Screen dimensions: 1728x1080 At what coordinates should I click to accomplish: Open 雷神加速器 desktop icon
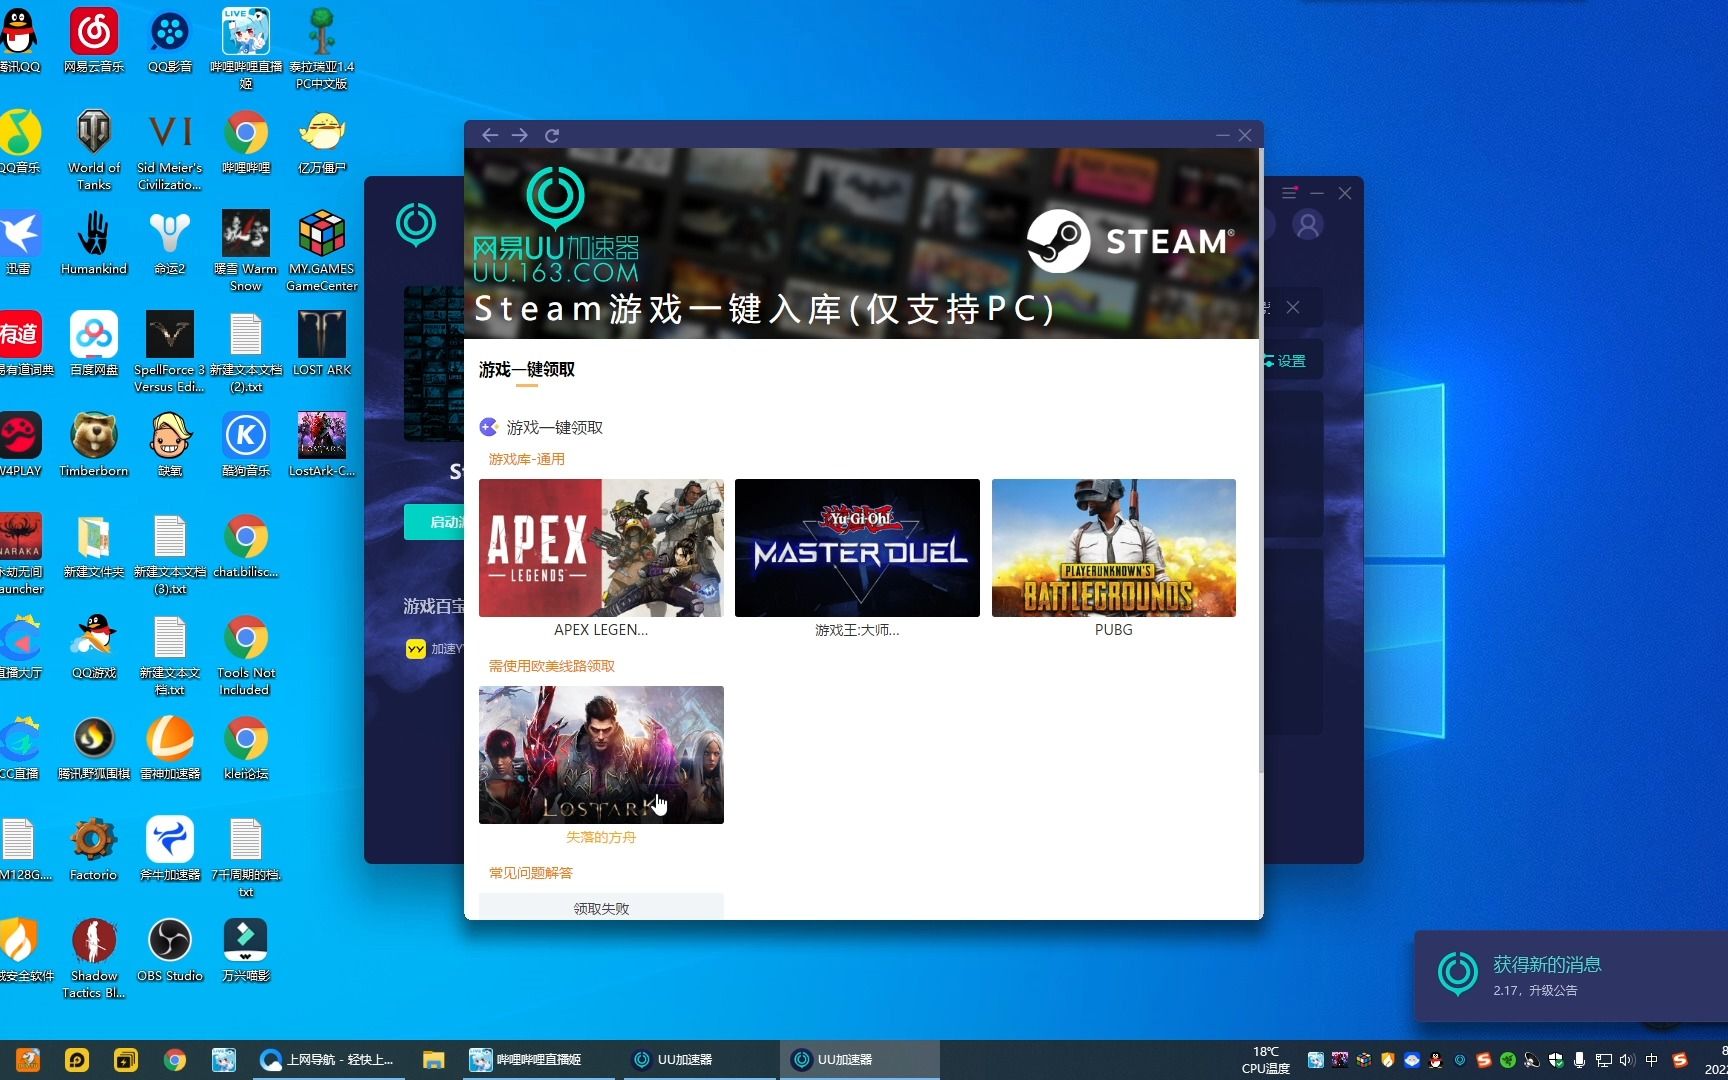(170, 749)
